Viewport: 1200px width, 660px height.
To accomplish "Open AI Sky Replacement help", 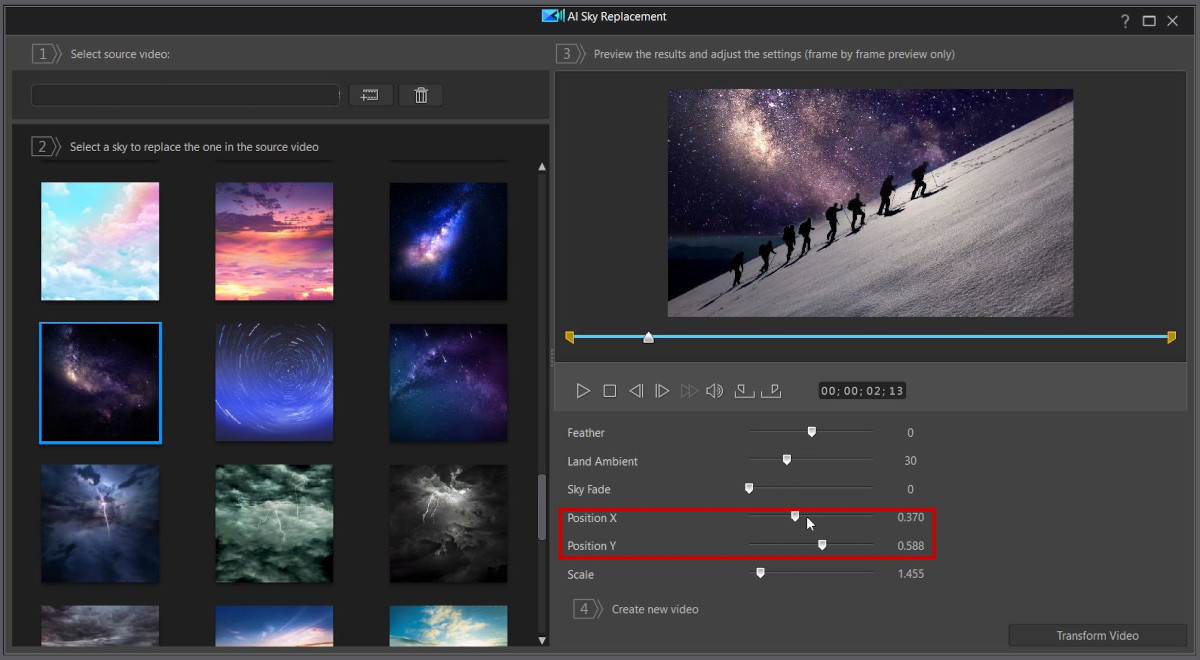I will pos(1124,20).
